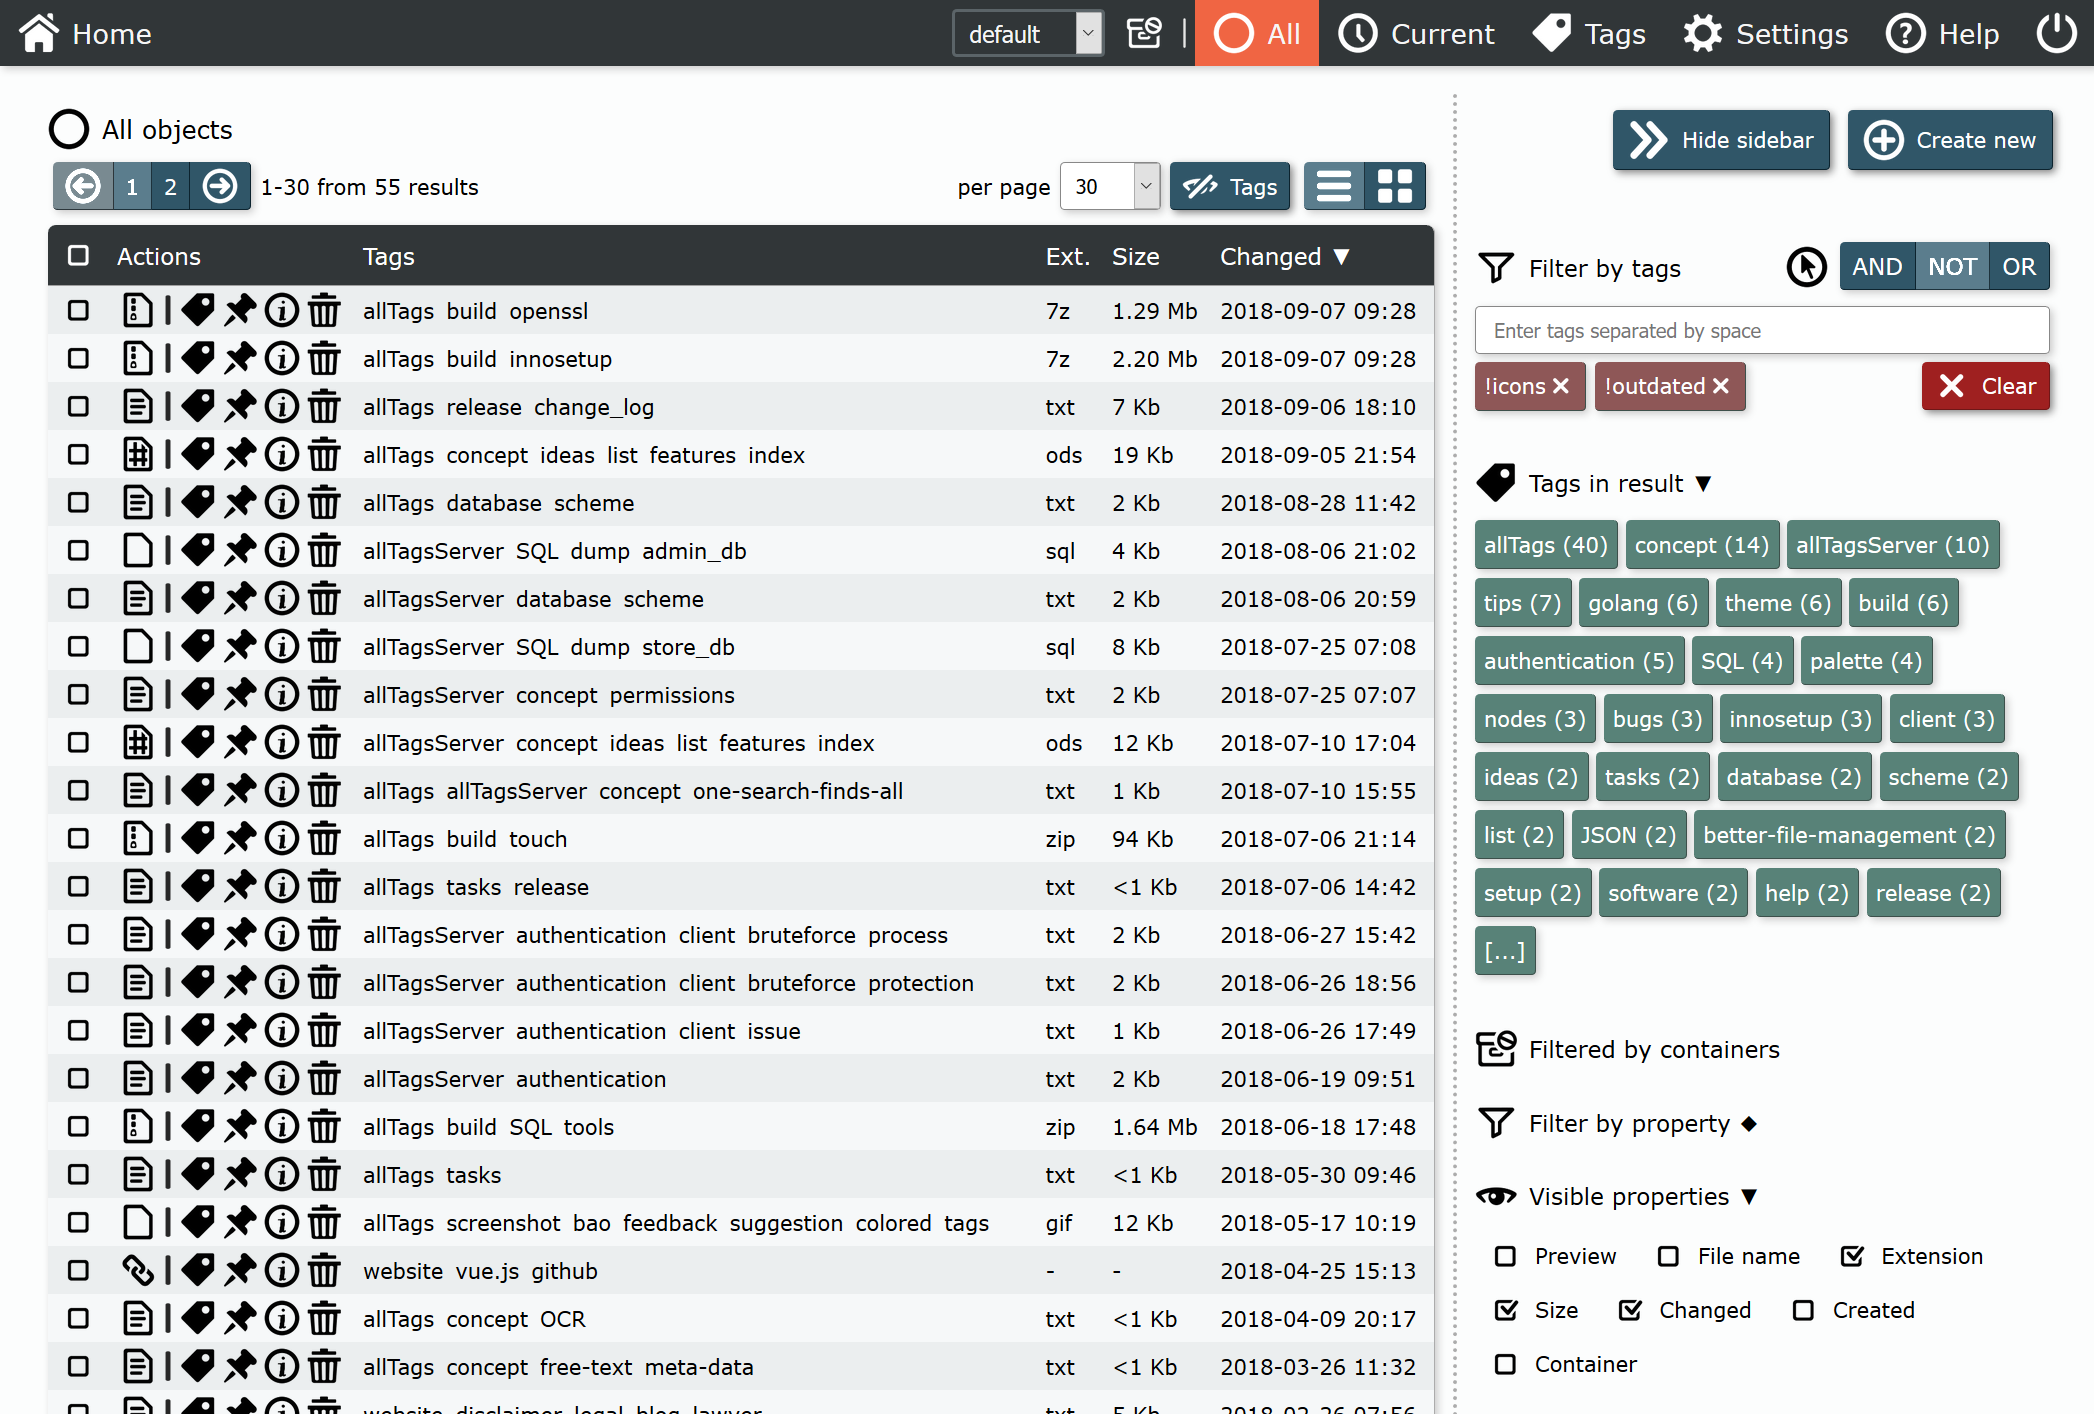This screenshot has height=1414, width=2094.
Task: Click the tag filter input field
Action: [x=1761, y=331]
